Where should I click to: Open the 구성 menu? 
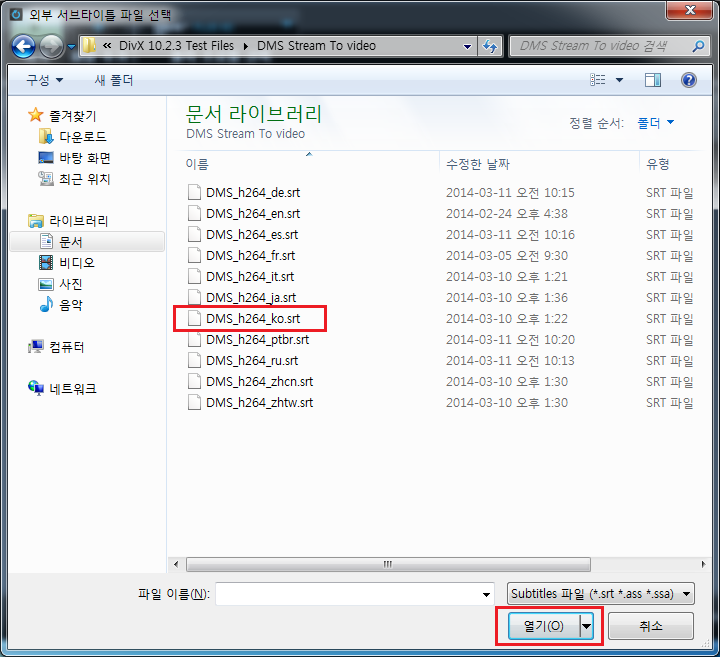[x=45, y=80]
